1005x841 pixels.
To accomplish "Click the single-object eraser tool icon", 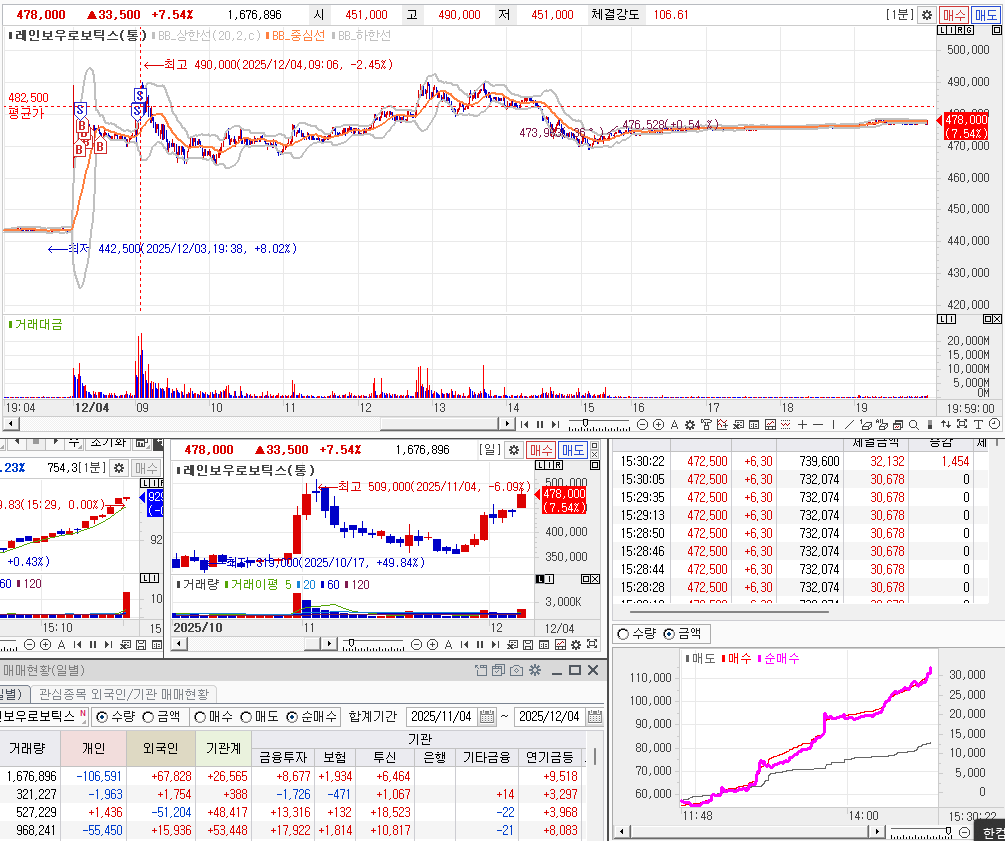I will click(x=865, y=424).
